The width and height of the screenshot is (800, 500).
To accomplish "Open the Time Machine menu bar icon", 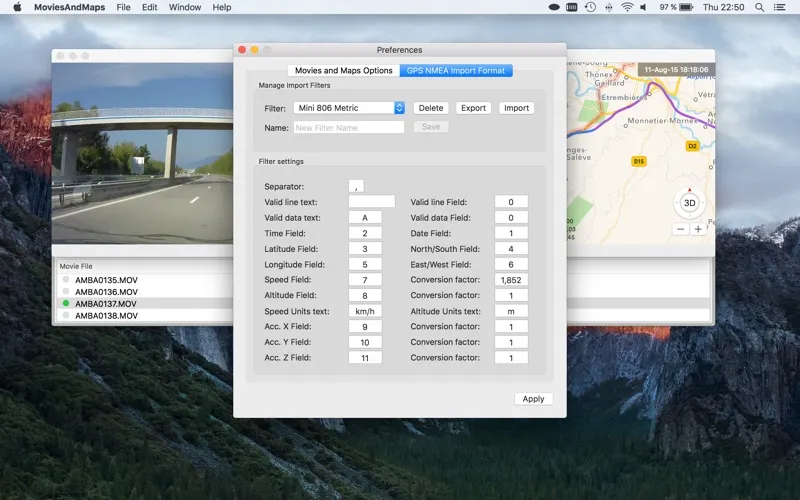I will click(x=590, y=7).
